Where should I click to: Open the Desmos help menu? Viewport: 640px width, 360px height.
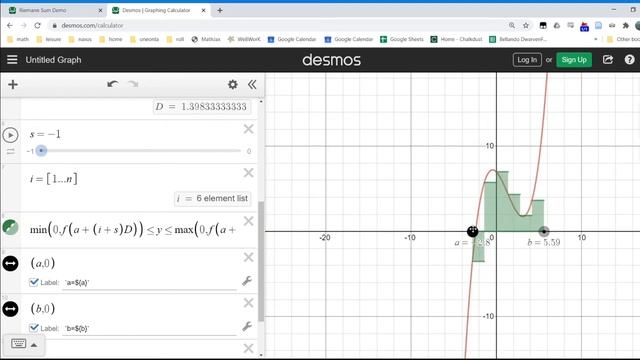pyautogui.click(x=629, y=60)
